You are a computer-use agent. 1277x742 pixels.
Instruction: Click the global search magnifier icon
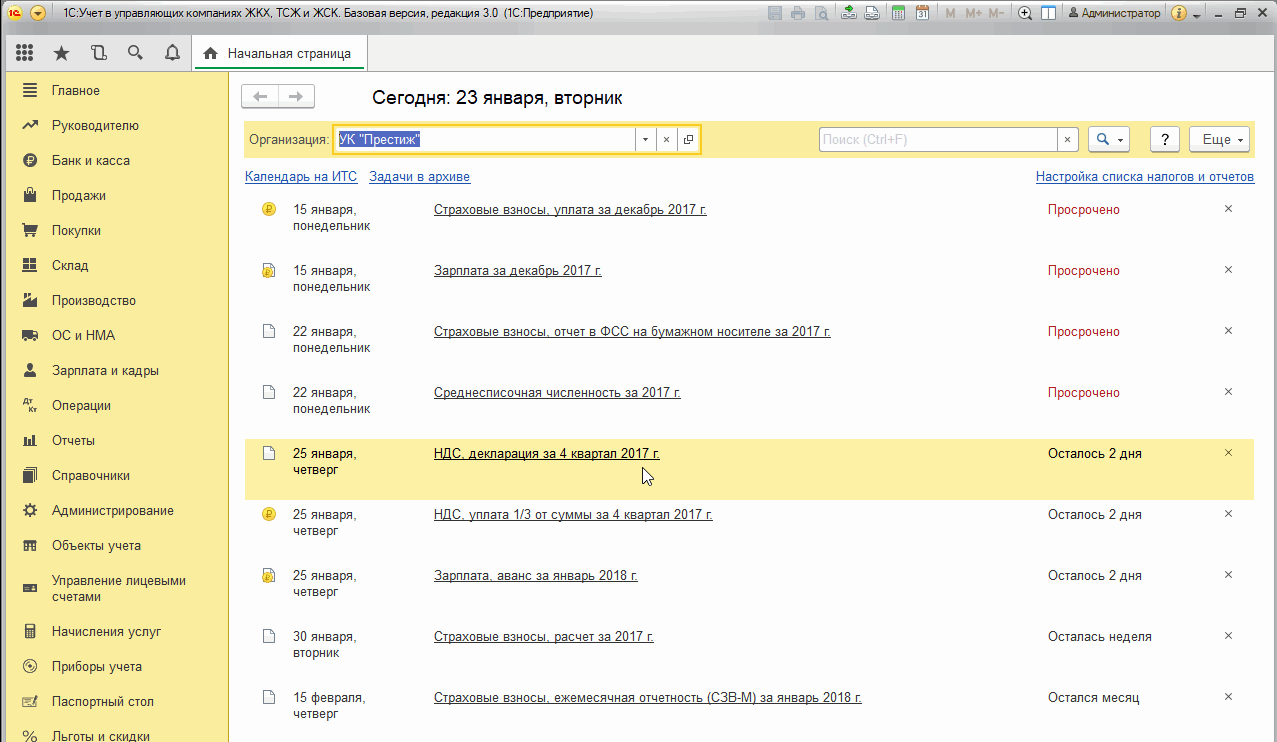135,53
